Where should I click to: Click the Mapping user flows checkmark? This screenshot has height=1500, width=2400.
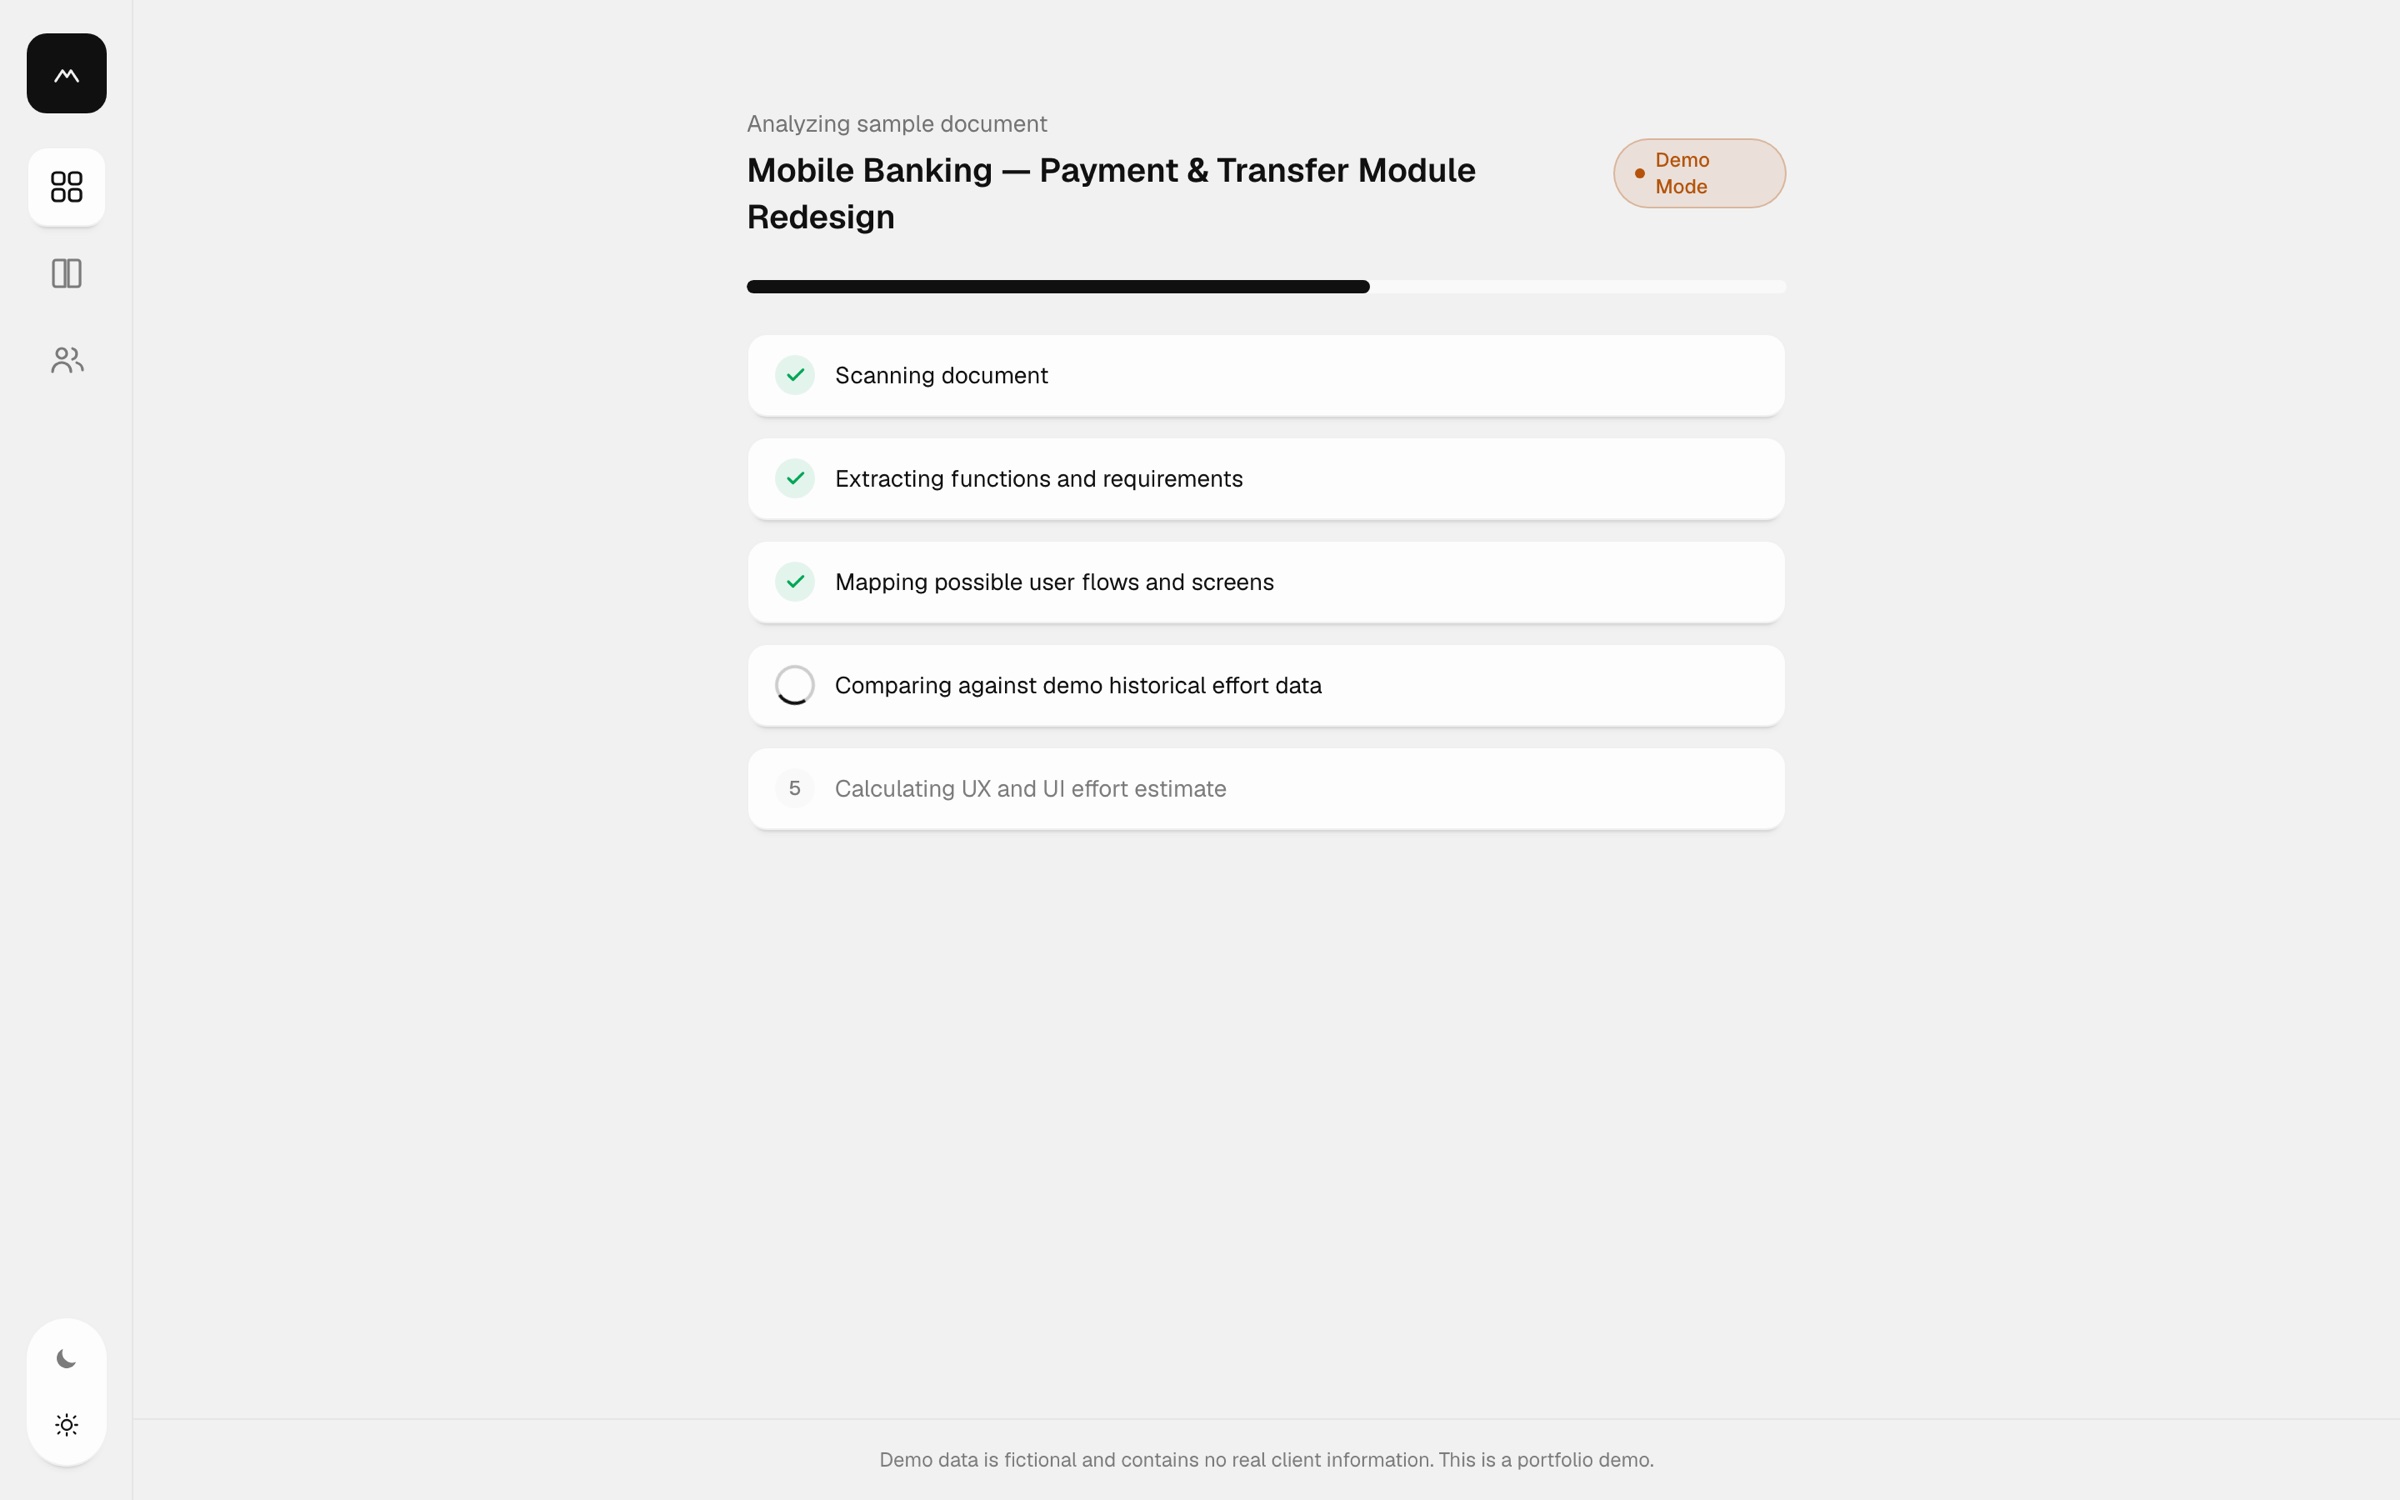(795, 582)
